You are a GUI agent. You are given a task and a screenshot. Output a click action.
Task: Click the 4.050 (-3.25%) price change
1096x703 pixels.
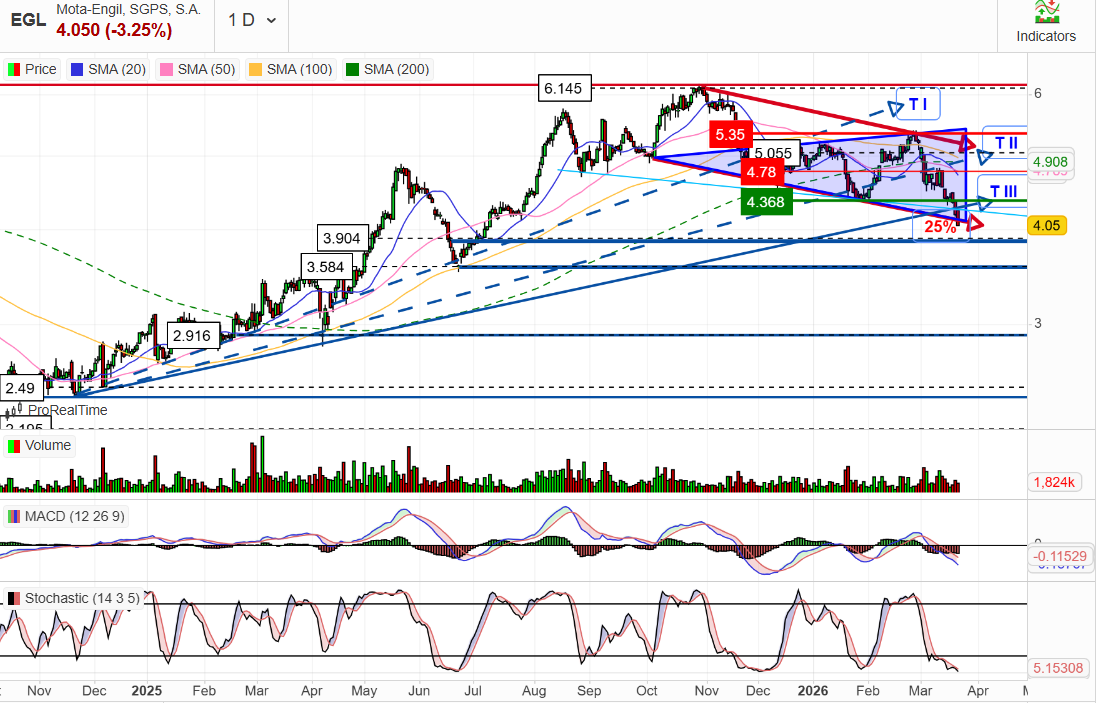click(114, 30)
